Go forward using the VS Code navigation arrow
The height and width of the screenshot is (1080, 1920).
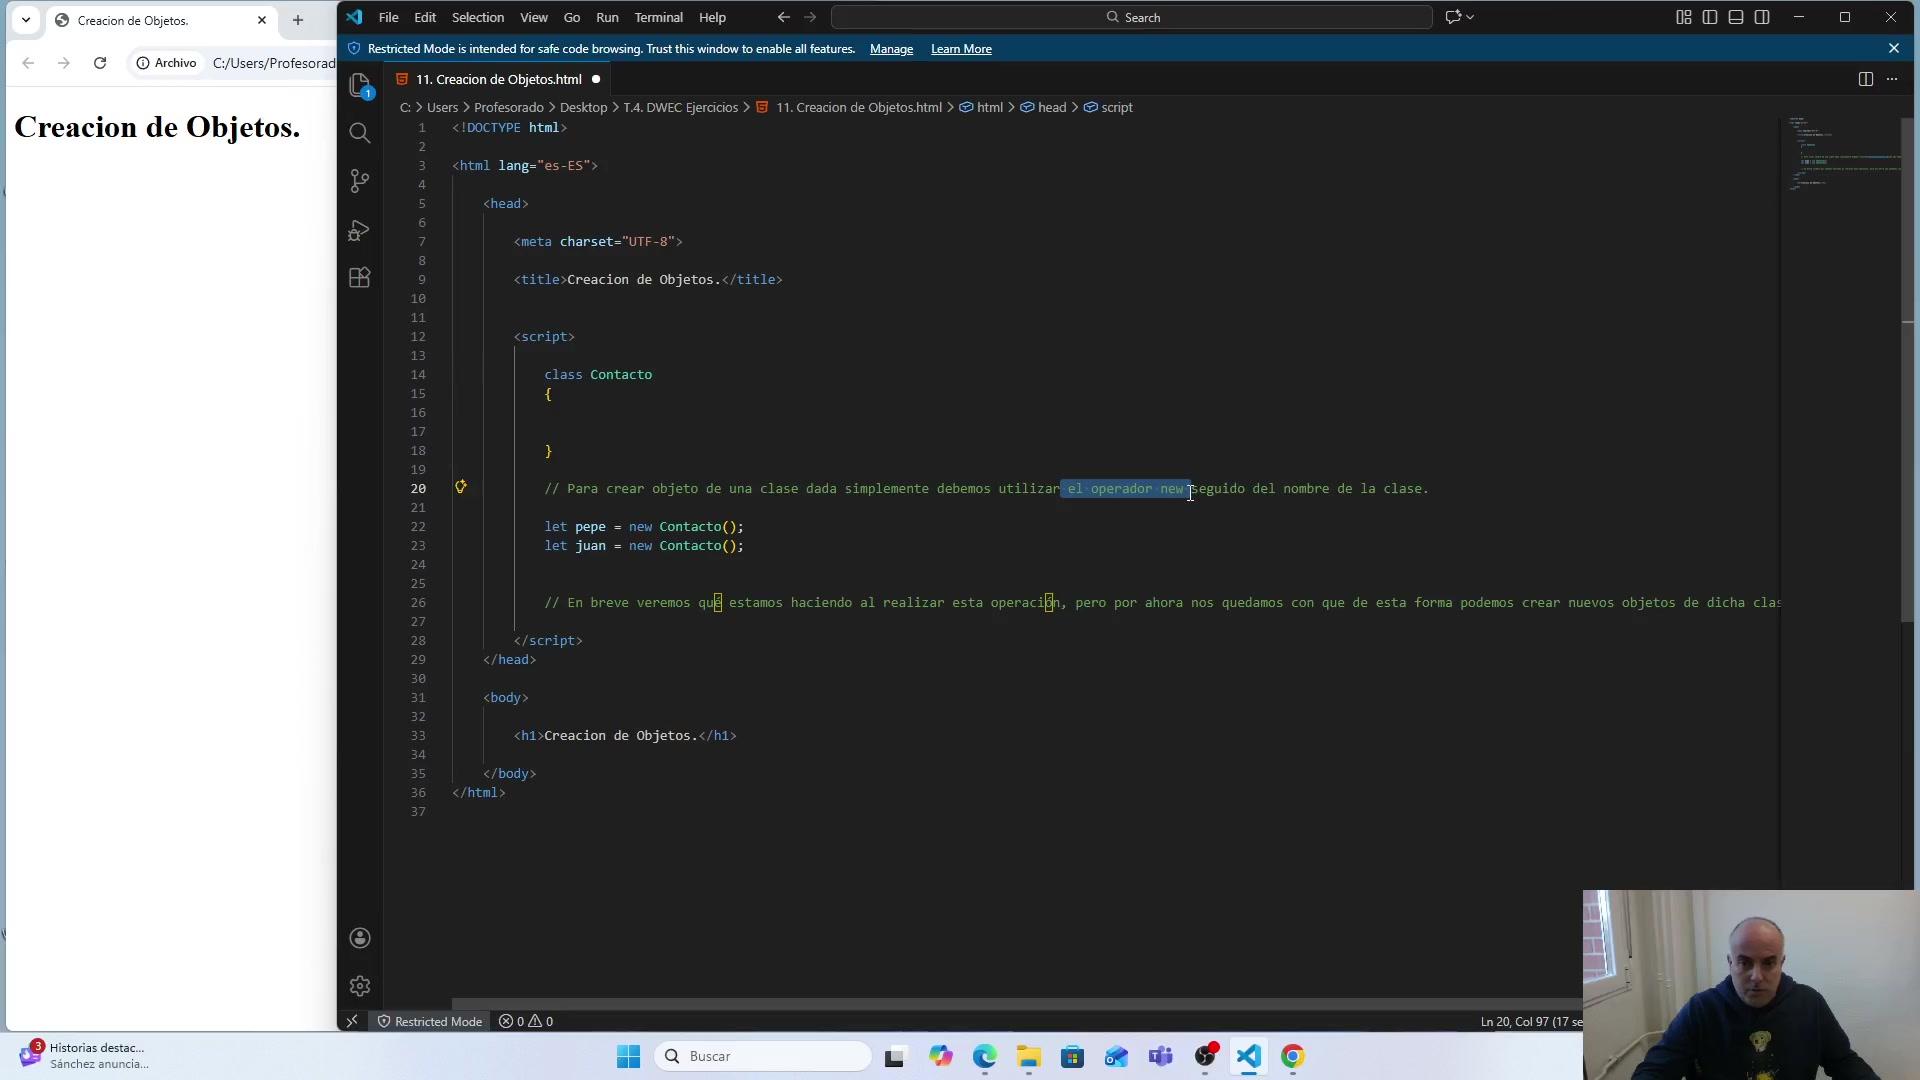pyautogui.click(x=810, y=17)
